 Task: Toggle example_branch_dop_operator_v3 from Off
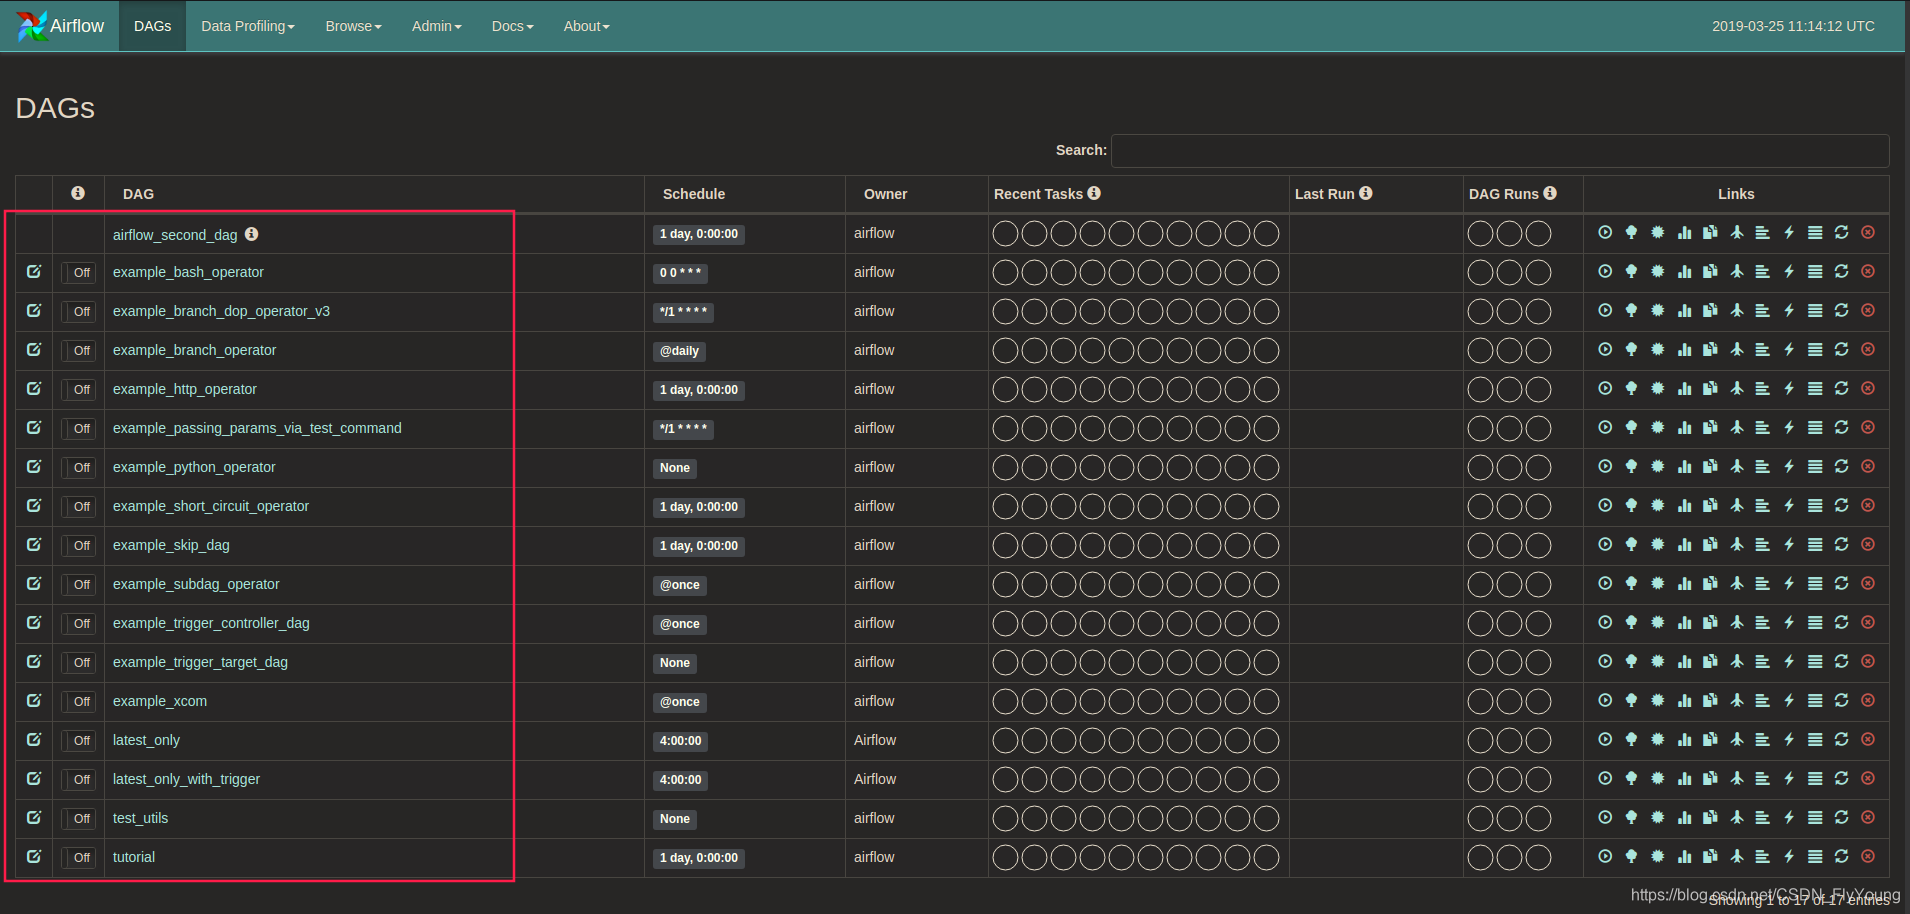pos(79,312)
